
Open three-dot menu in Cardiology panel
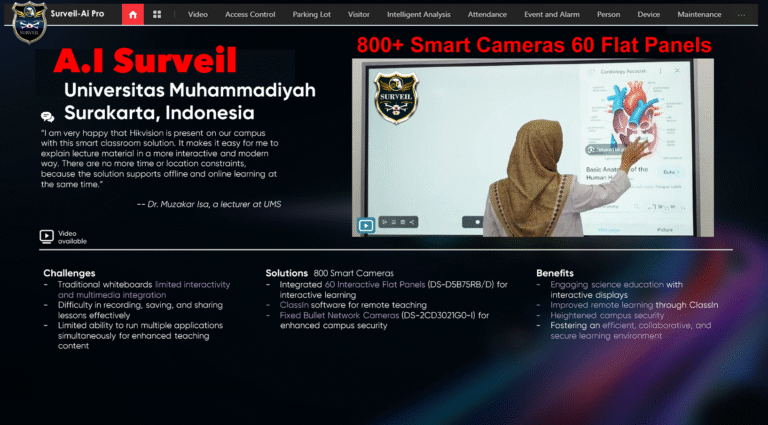[x=660, y=71]
